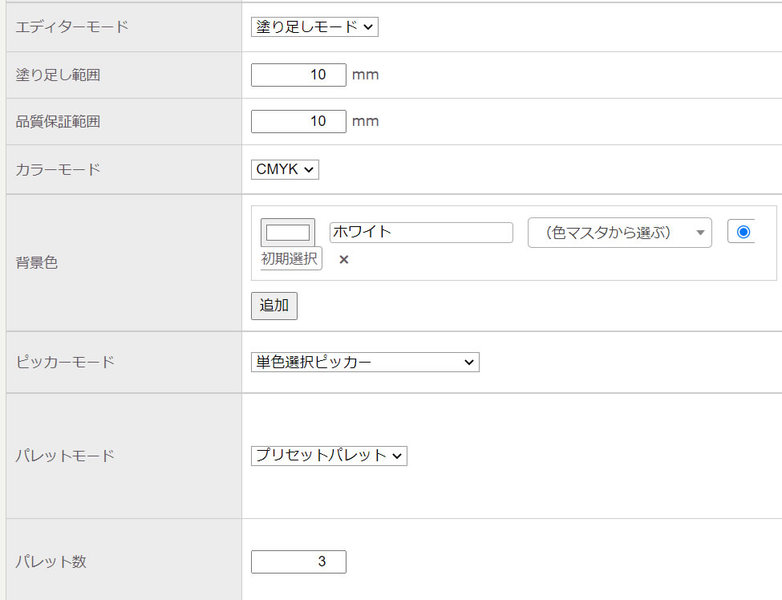Expand the 単色選択ピッカー dropdown
782x600 pixels.
[x=365, y=362]
